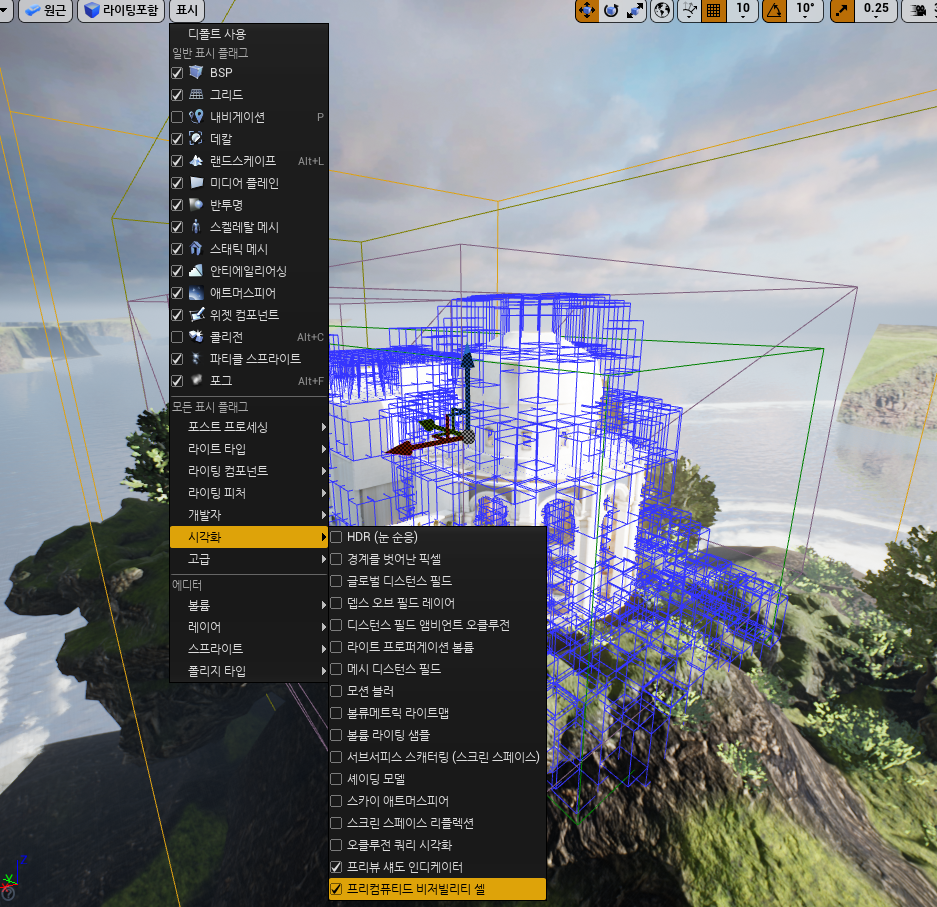Toggle surface snapping icon

click(690, 10)
